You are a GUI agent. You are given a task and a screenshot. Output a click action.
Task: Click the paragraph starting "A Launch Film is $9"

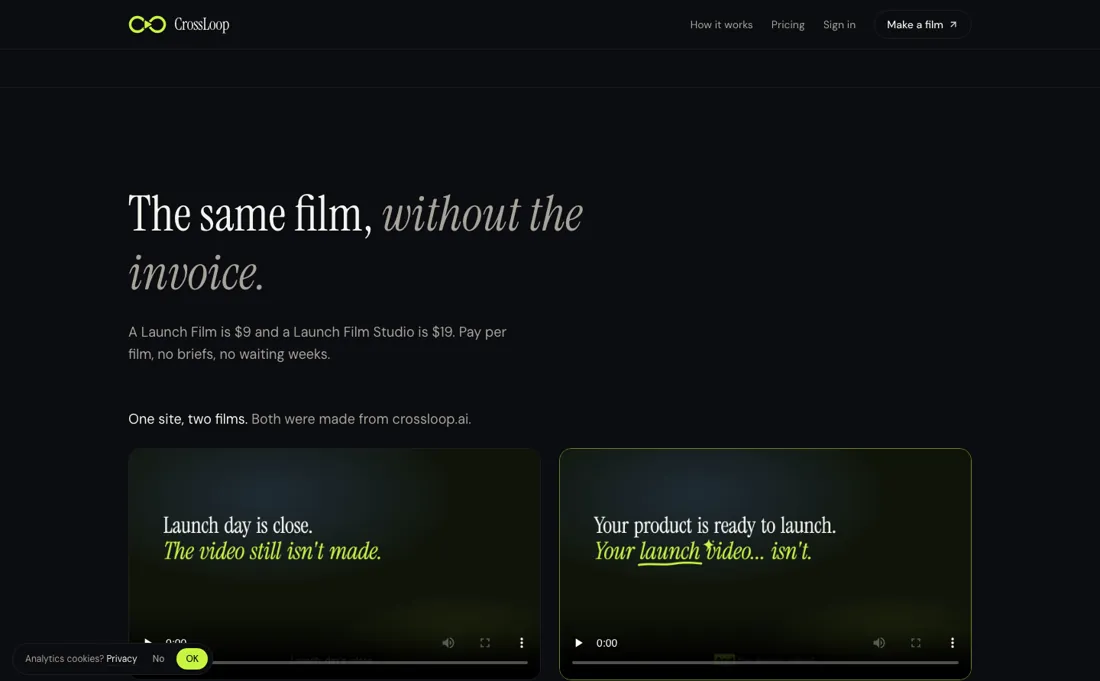click(317, 343)
